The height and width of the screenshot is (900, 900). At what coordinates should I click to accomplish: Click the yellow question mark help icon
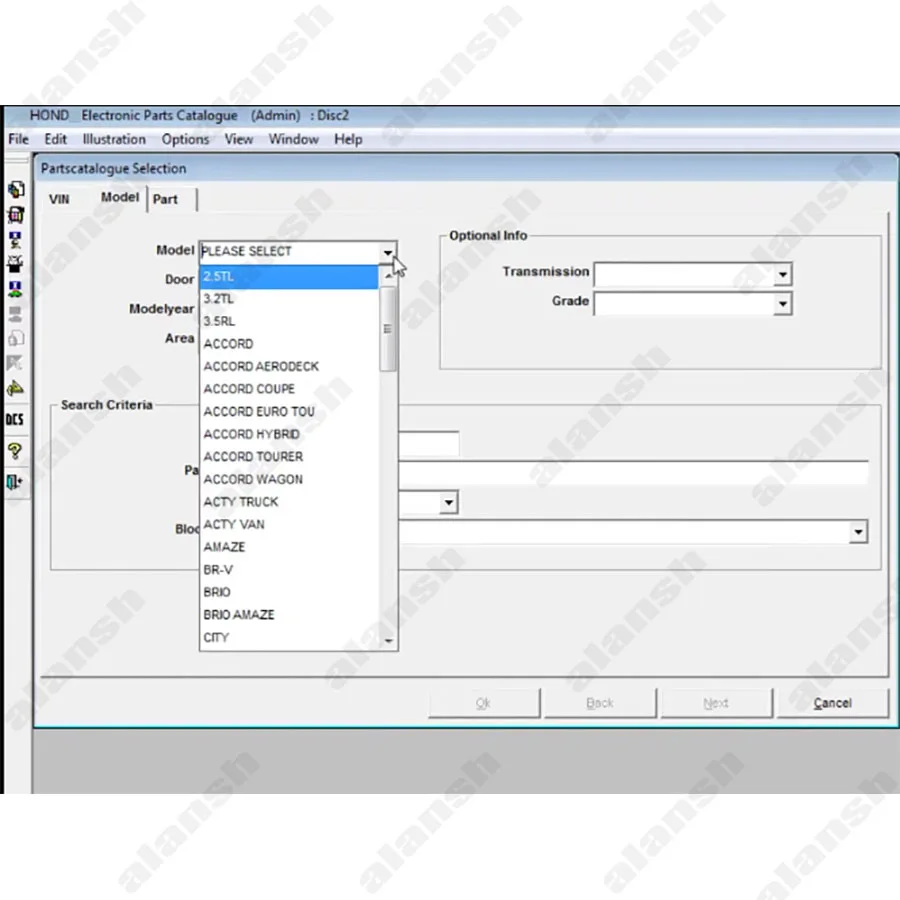(15, 451)
